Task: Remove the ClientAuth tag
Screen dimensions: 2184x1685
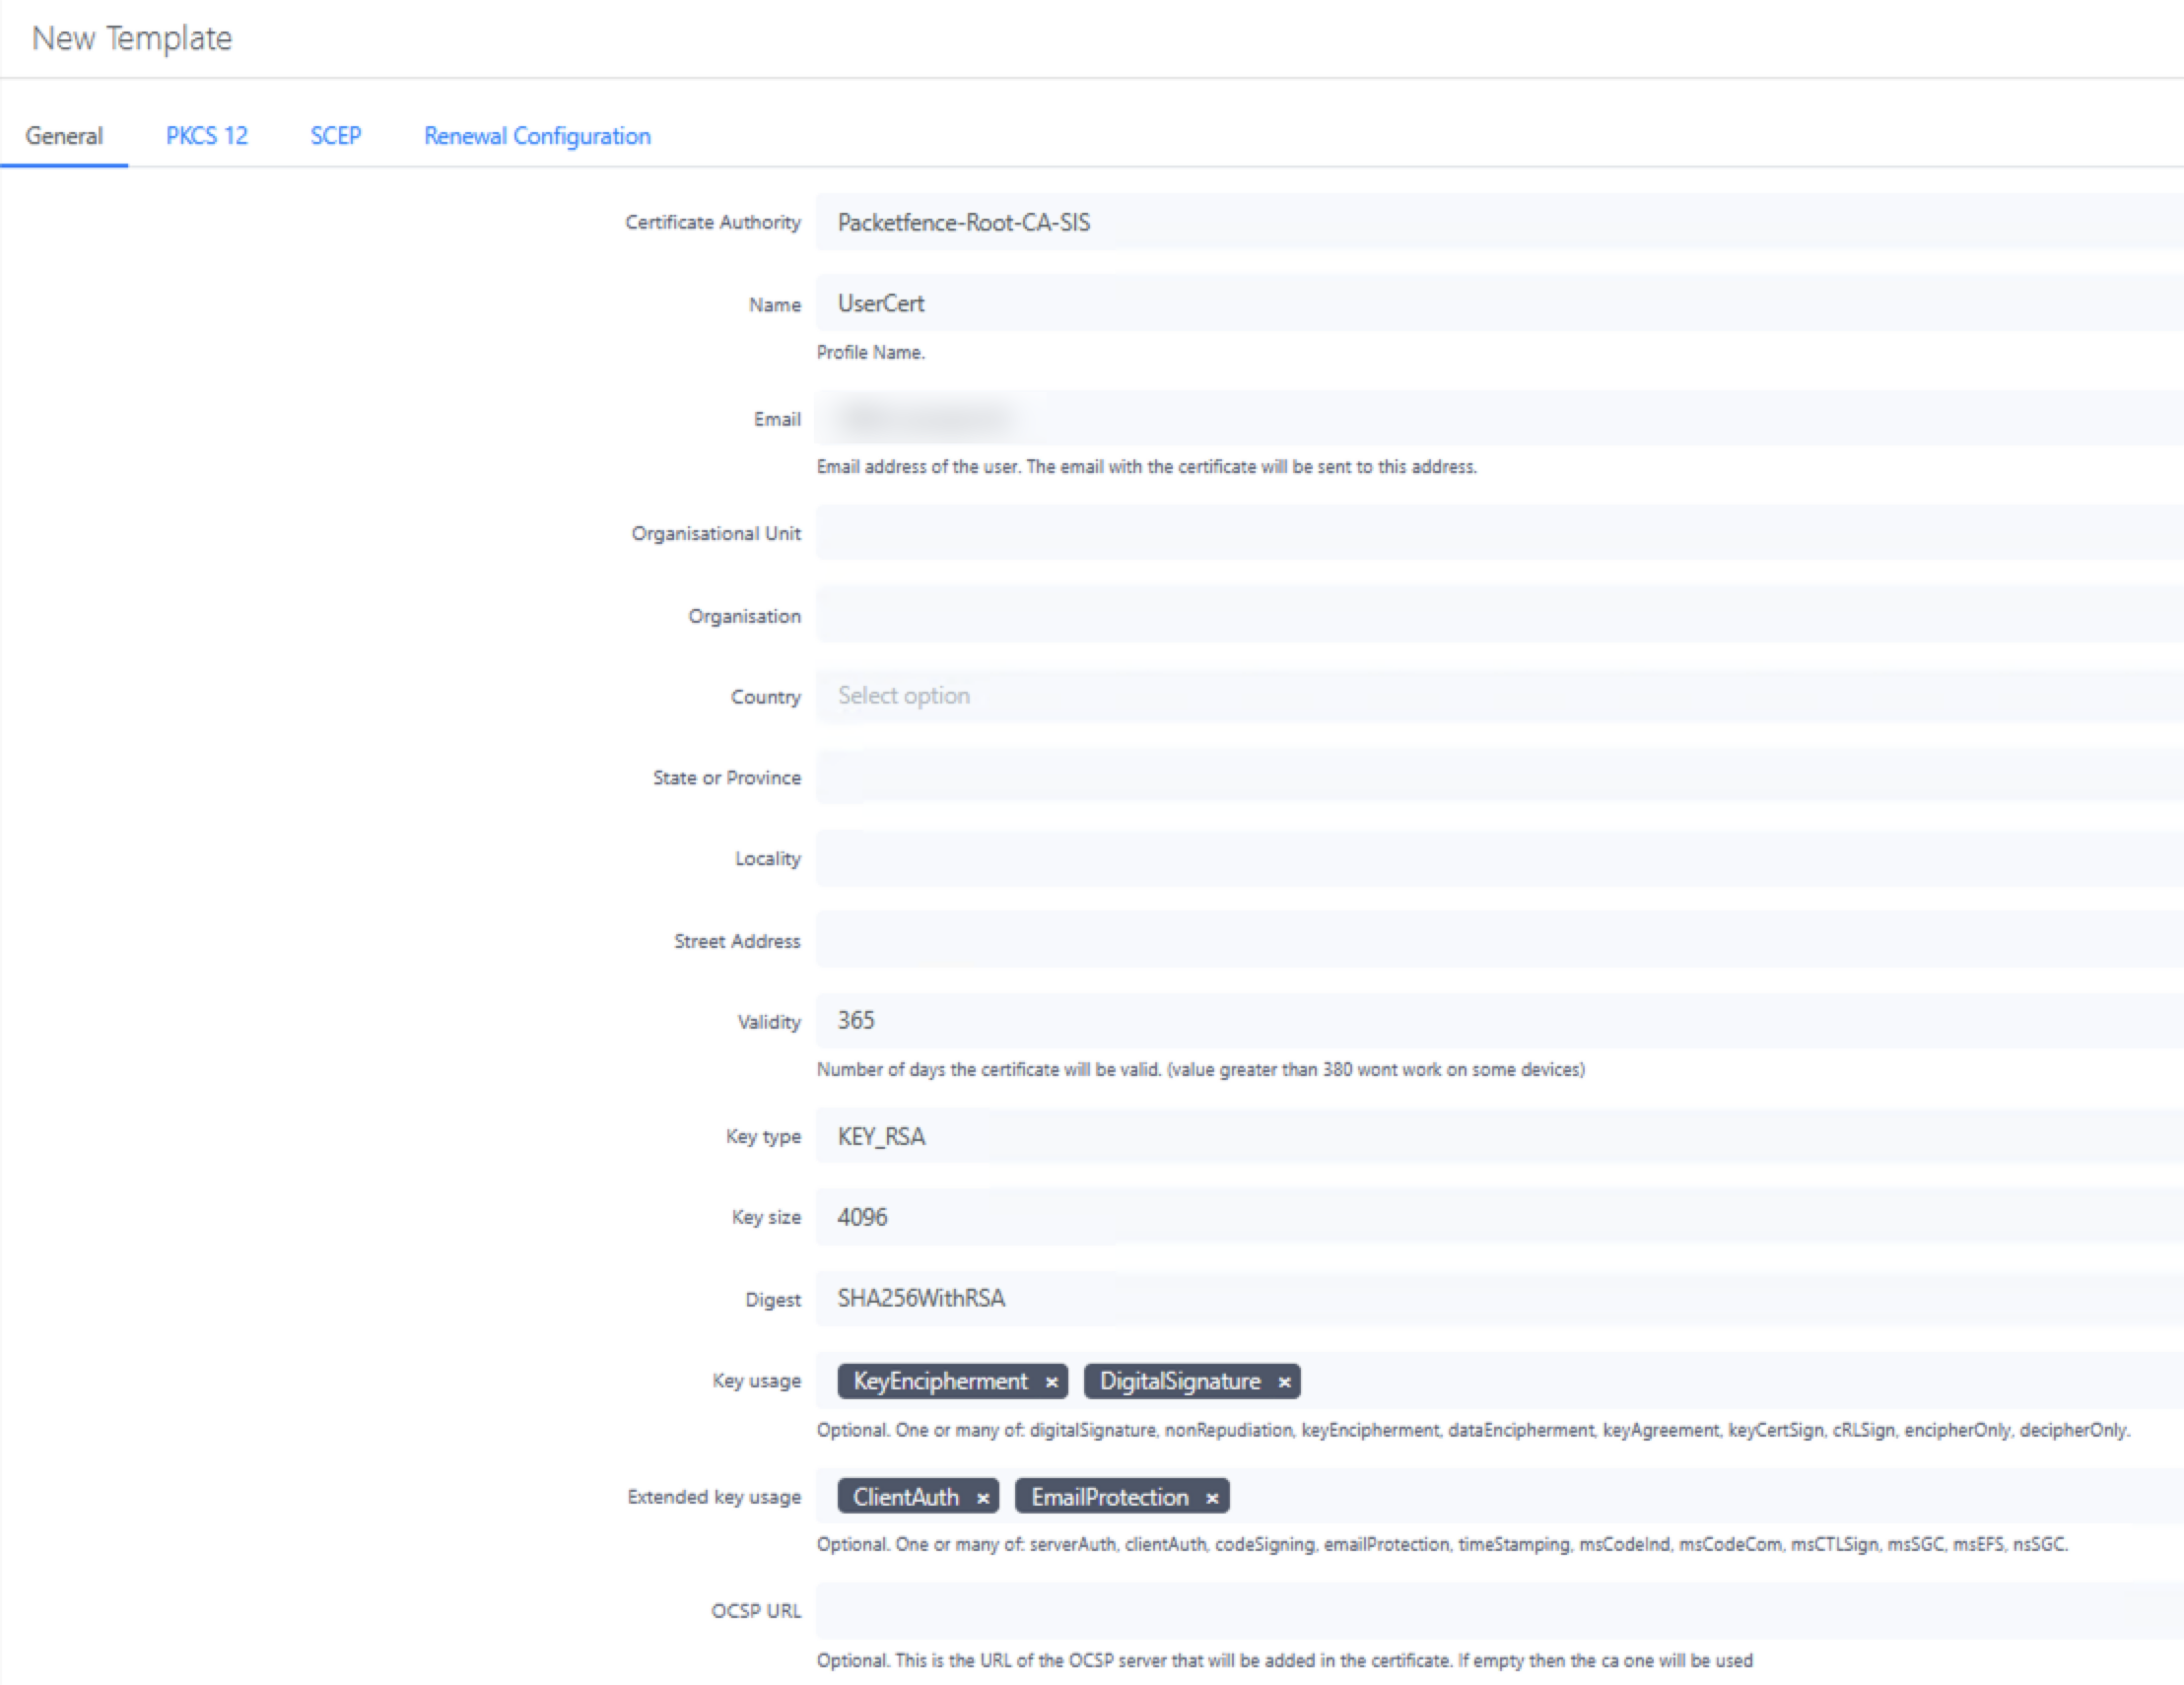Action: (x=983, y=1498)
